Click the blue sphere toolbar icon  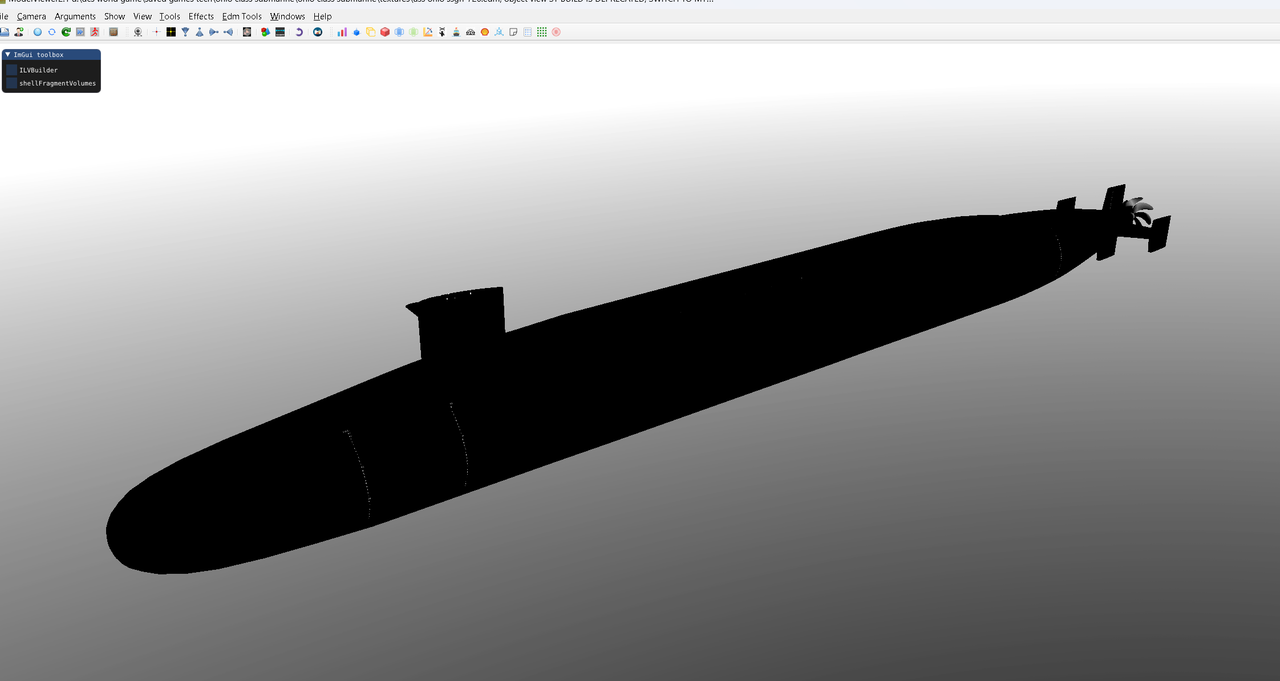[37, 32]
